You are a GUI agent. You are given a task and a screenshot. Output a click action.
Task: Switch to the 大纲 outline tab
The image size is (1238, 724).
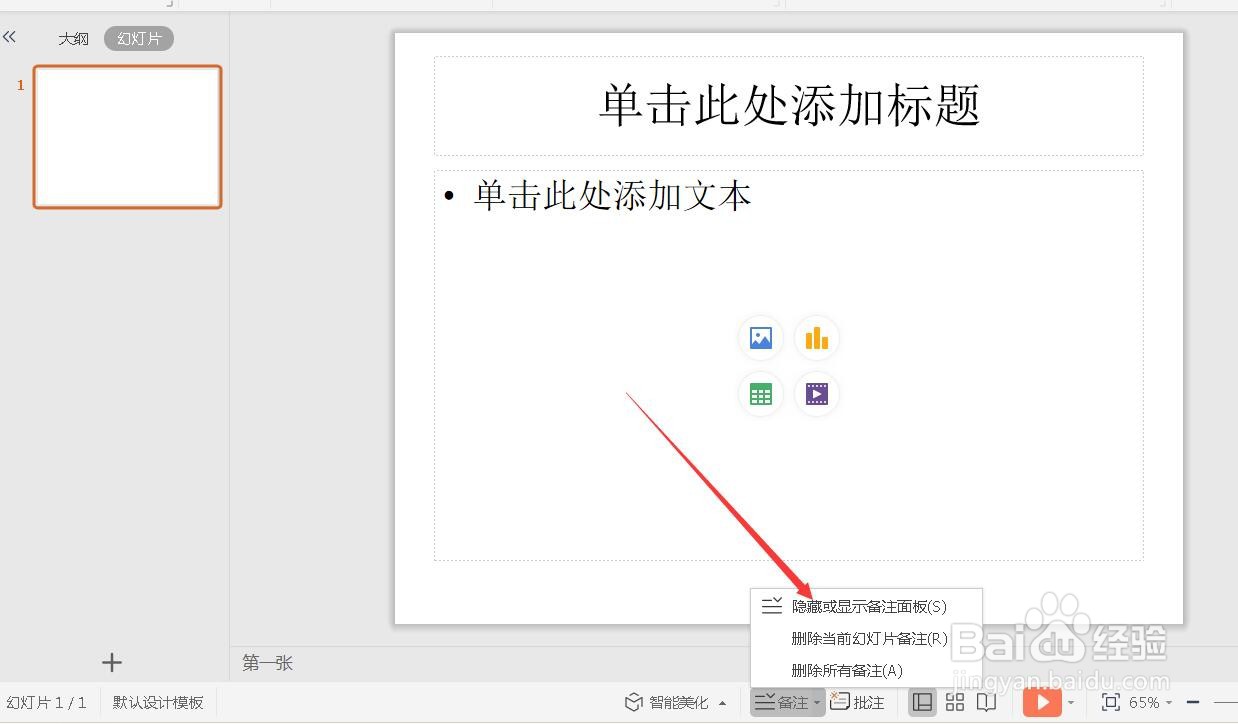click(x=73, y=38)
